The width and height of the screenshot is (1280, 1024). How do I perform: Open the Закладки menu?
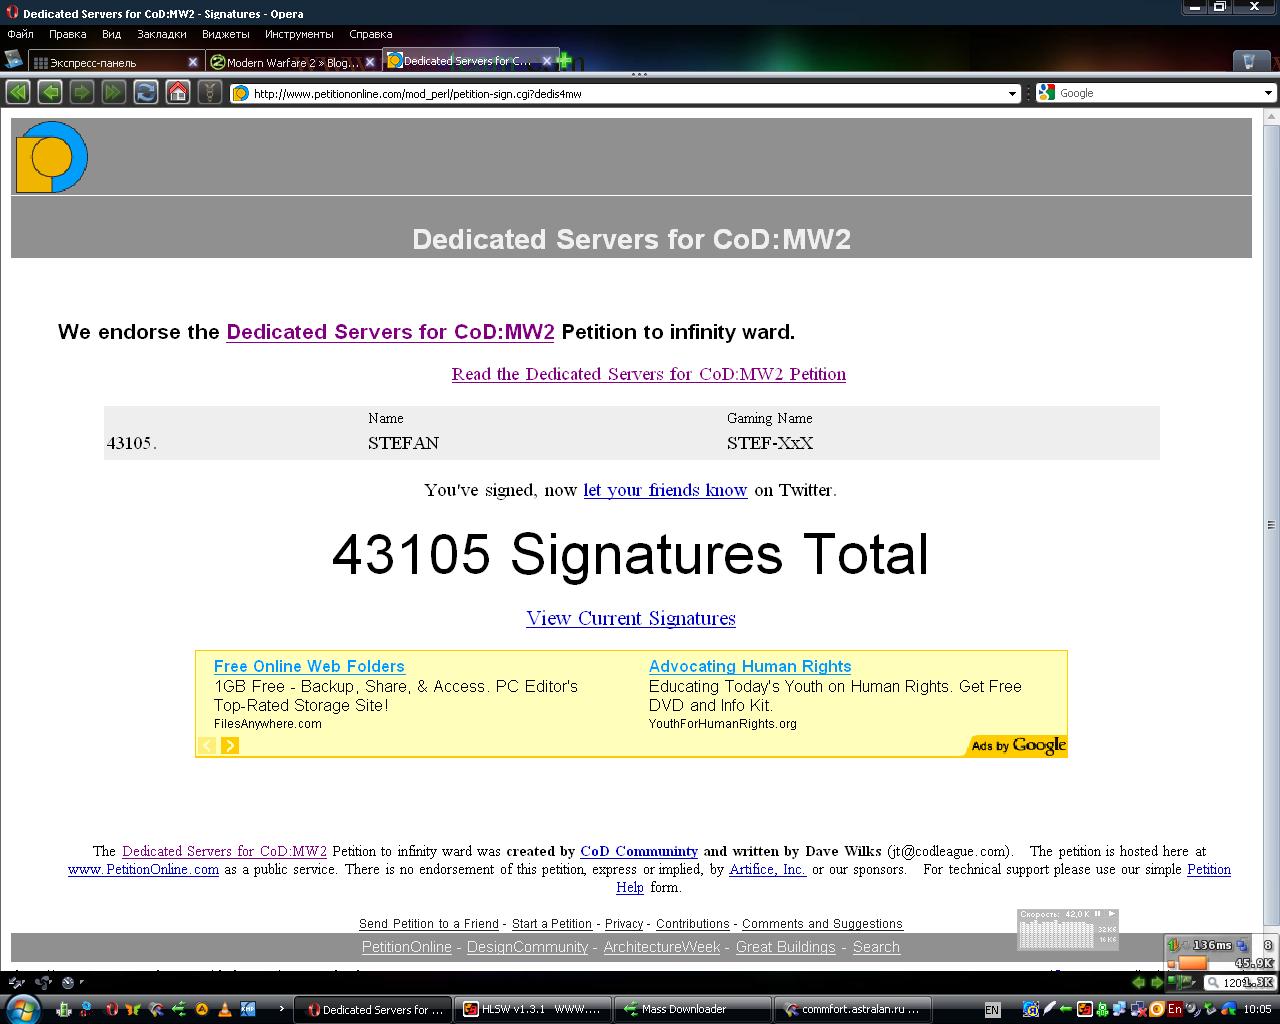162,34
